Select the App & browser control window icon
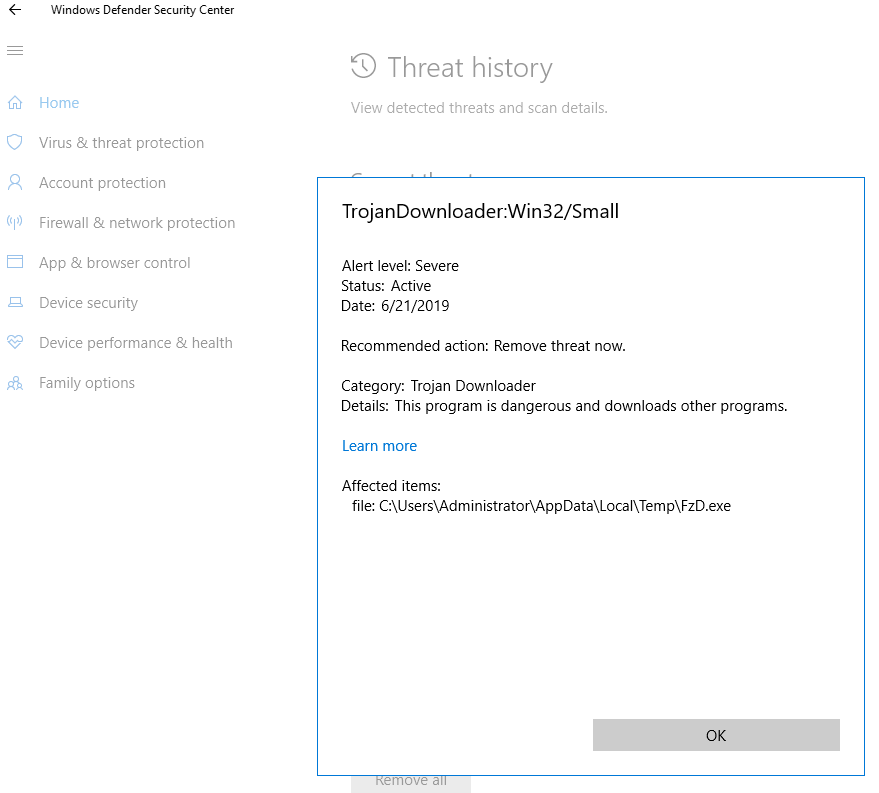Viewport: 879px width, 793px height. point(15,262)
